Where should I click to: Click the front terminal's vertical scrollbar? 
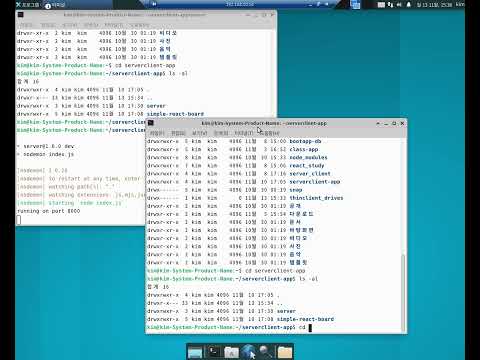coord(403,293)
